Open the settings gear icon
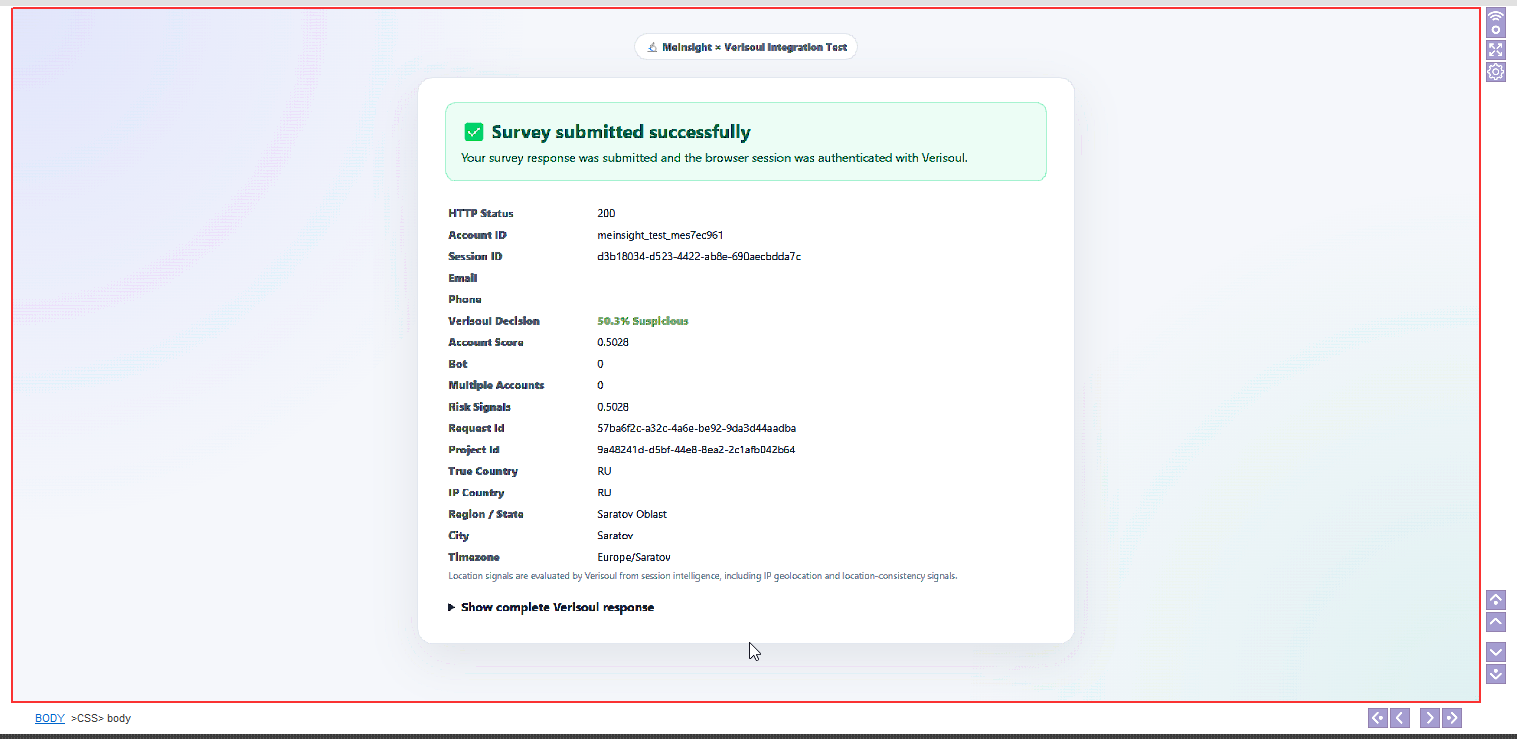Viewport: 1517px width, 739px height. 1496,72
